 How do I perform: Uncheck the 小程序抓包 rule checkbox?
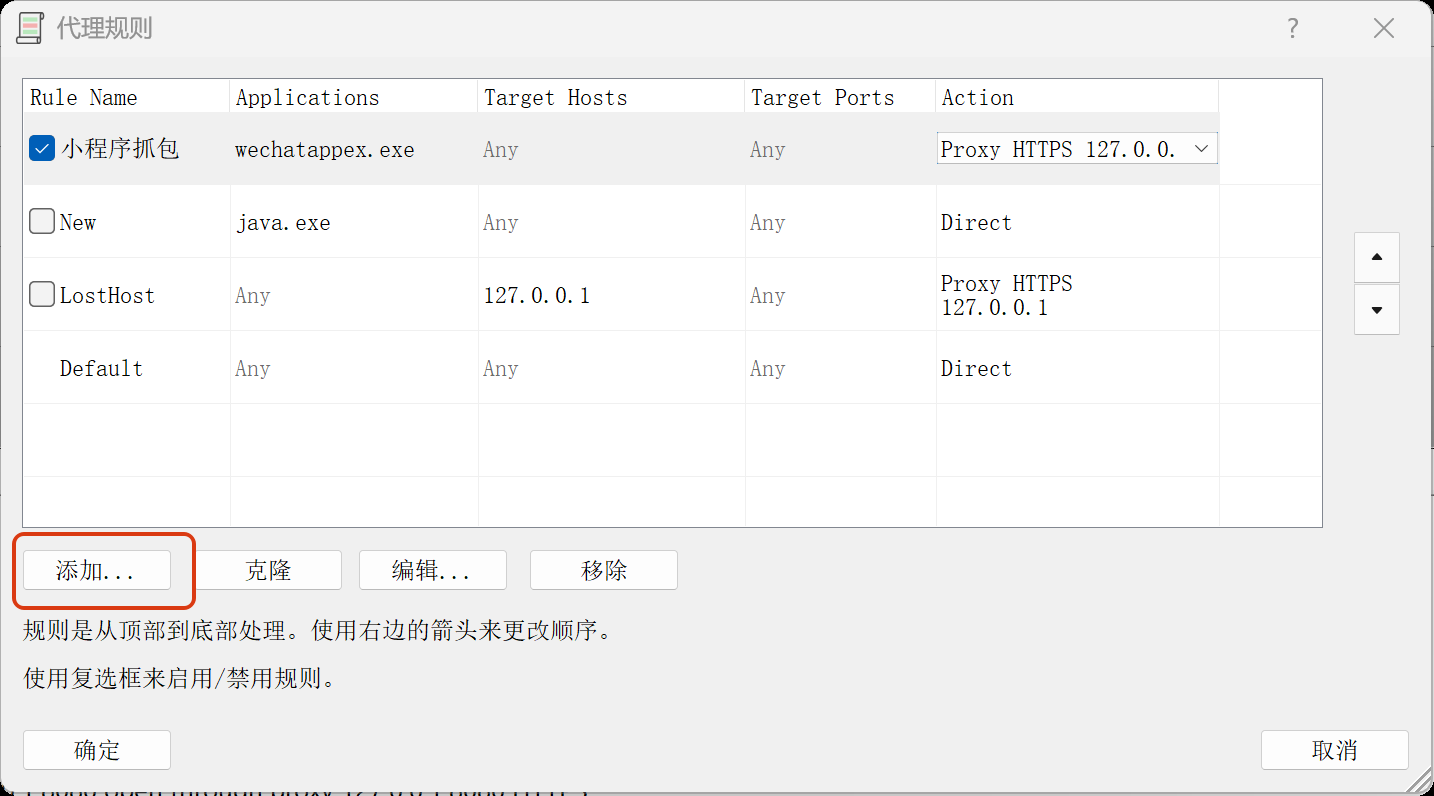pos(42,149)
